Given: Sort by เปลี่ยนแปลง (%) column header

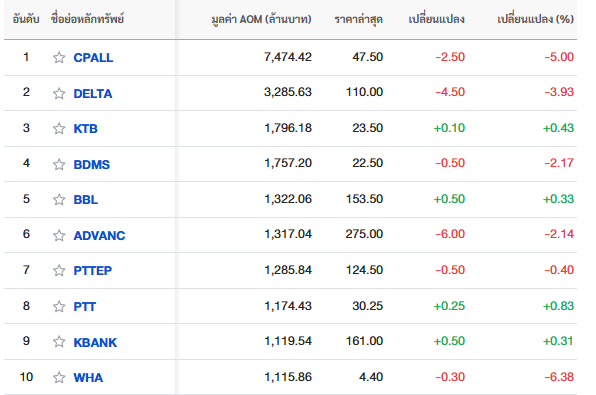Looking at the screenshot, I should click(536, 19).
